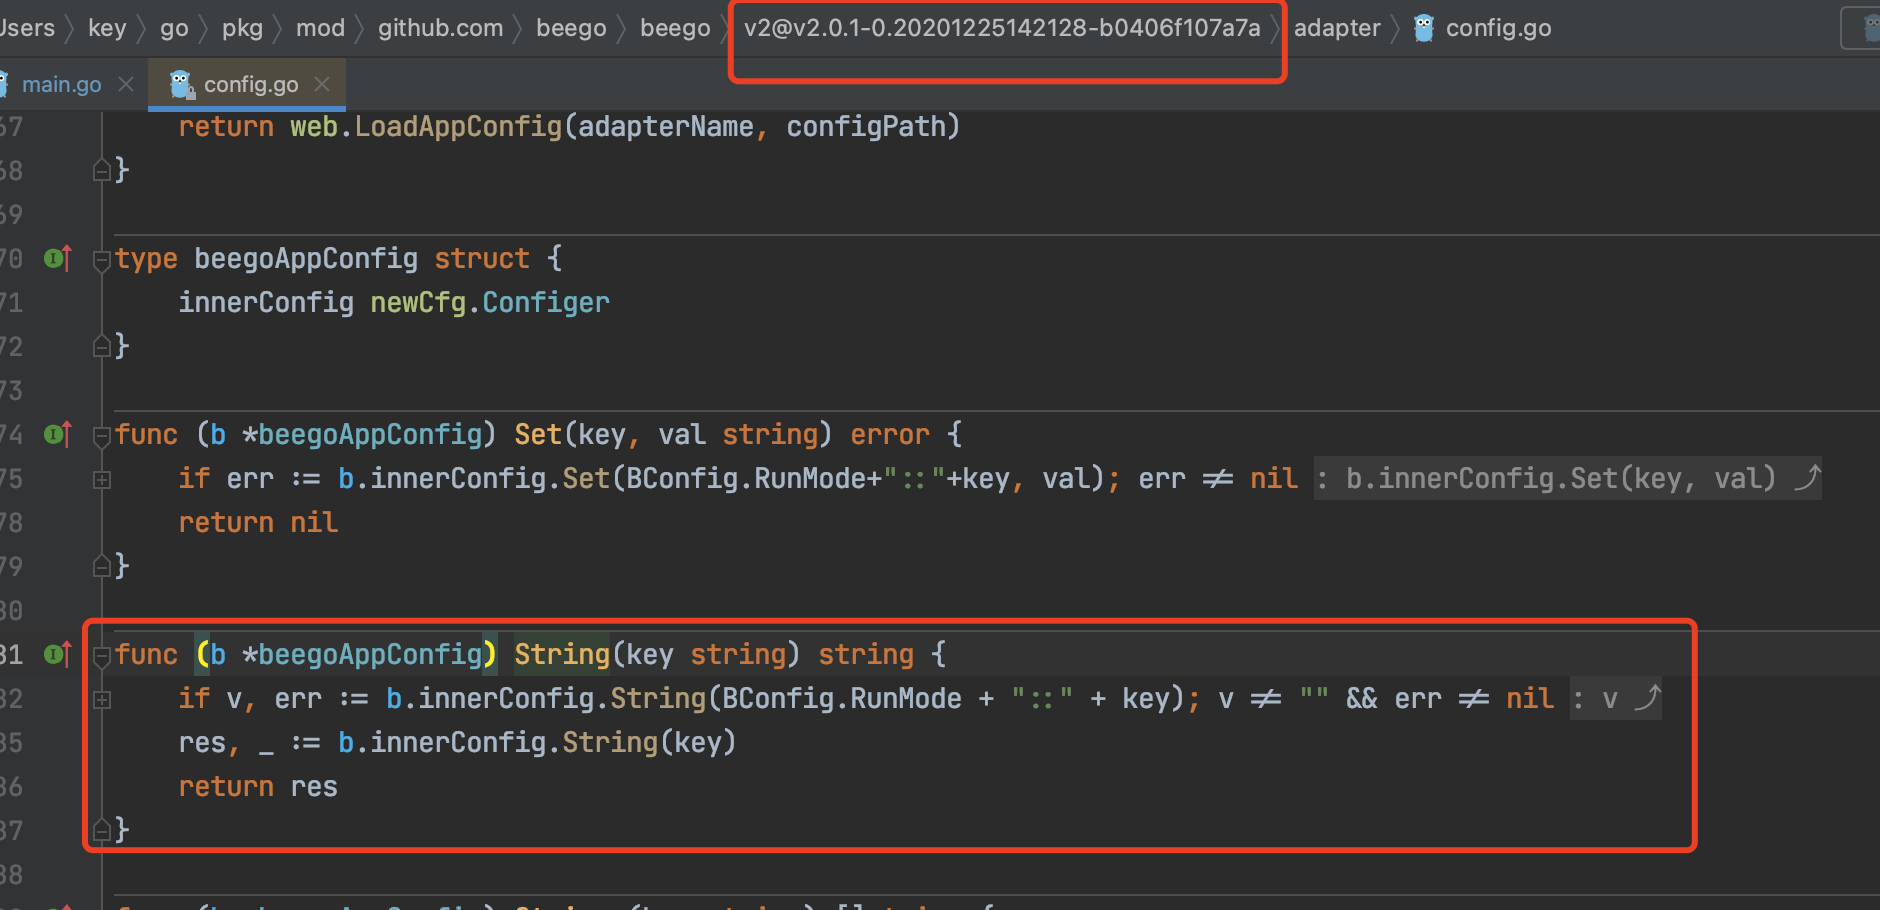The width and height of the screenshot is (1880, 910).
Task: Collapse the Set function using its fold marker
Action: (x=100, y=434)
